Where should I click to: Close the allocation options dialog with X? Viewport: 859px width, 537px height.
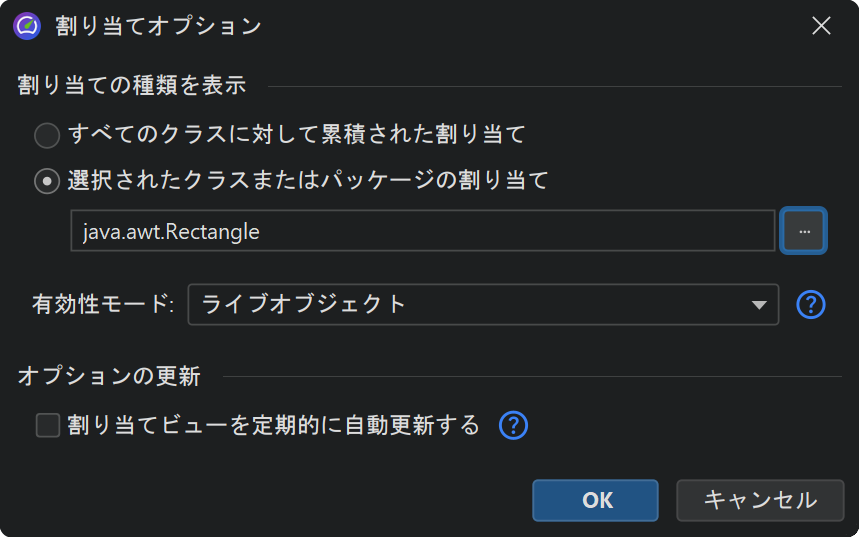tap(821, 26)
